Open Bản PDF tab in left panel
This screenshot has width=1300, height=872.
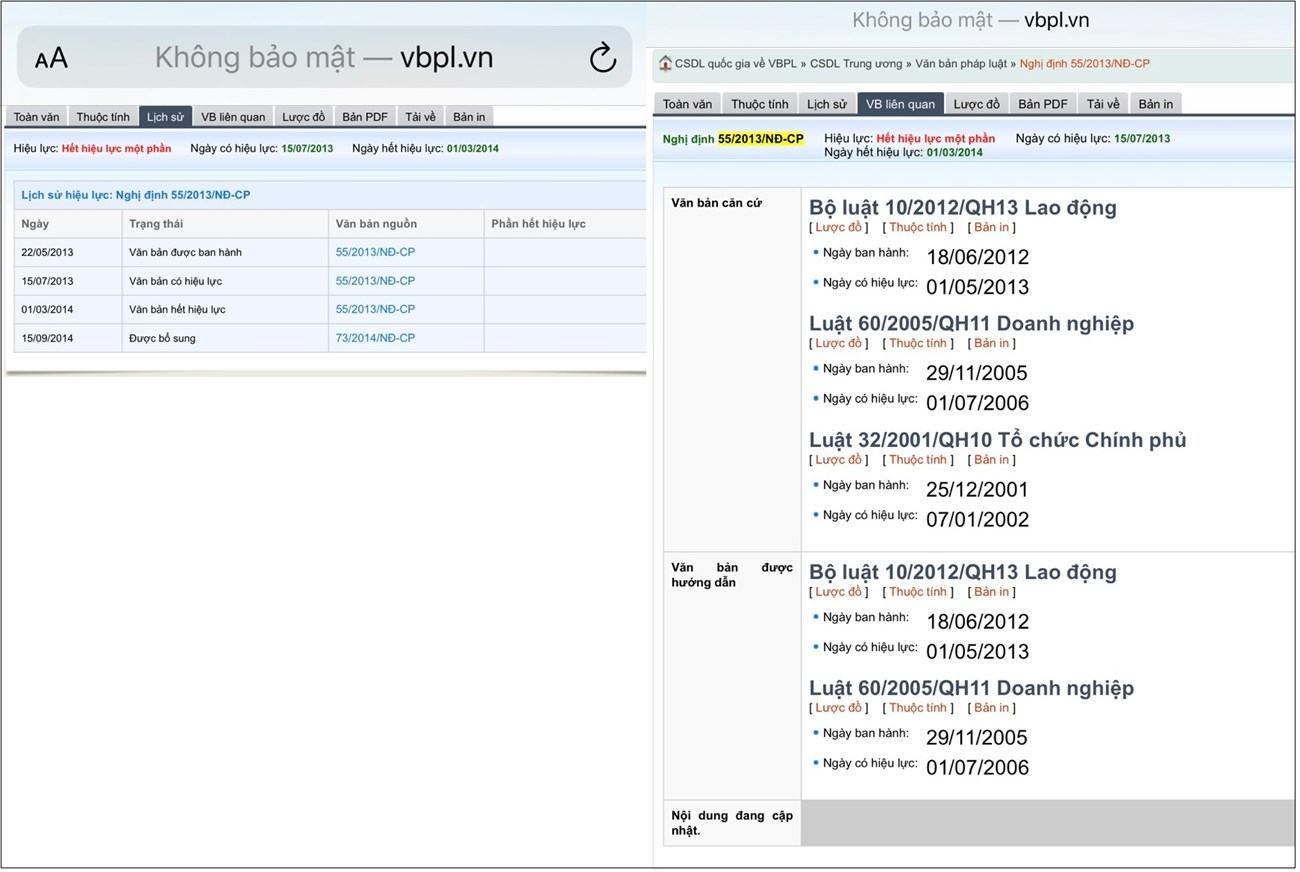(365, 117)
